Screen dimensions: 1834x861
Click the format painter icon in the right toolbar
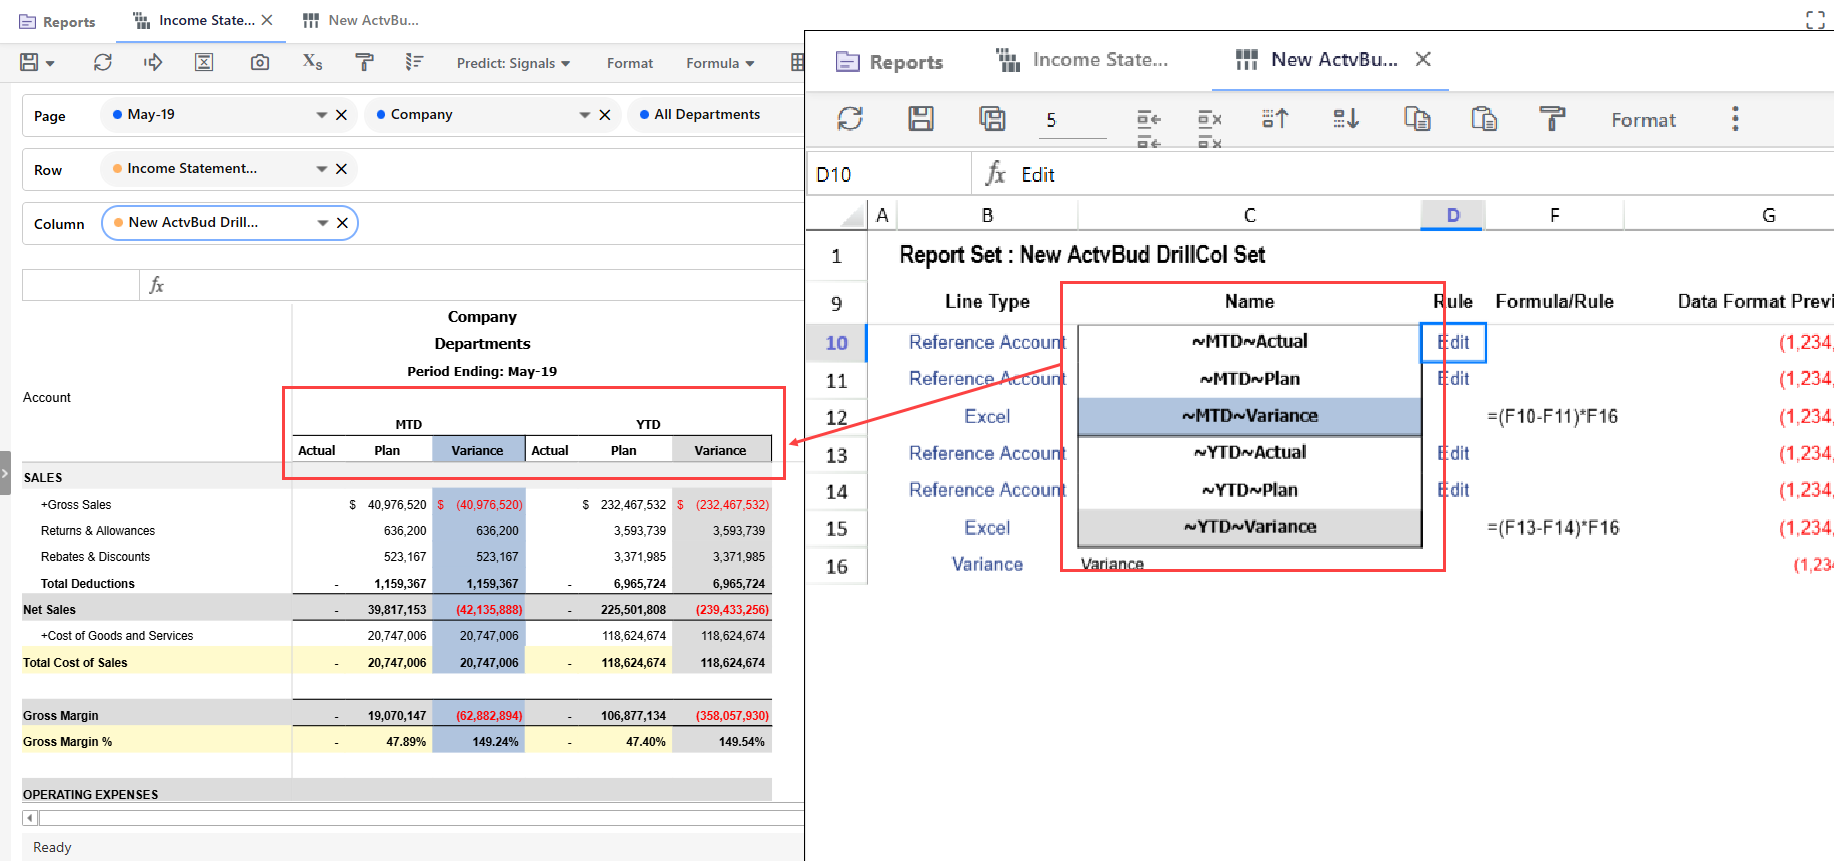click(1552, 119)
